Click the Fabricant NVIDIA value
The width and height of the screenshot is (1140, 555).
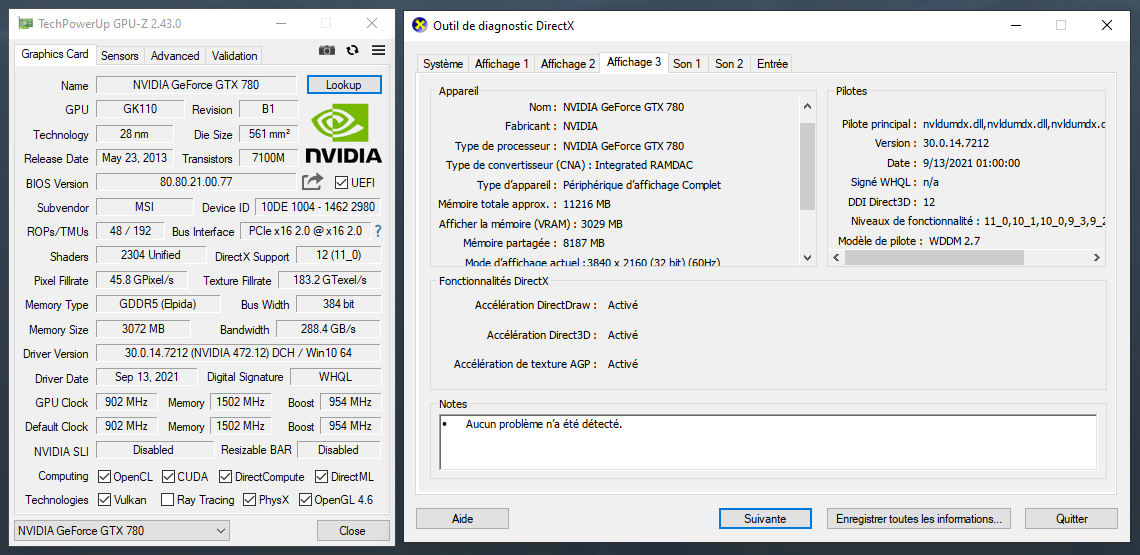pos(581,127)
